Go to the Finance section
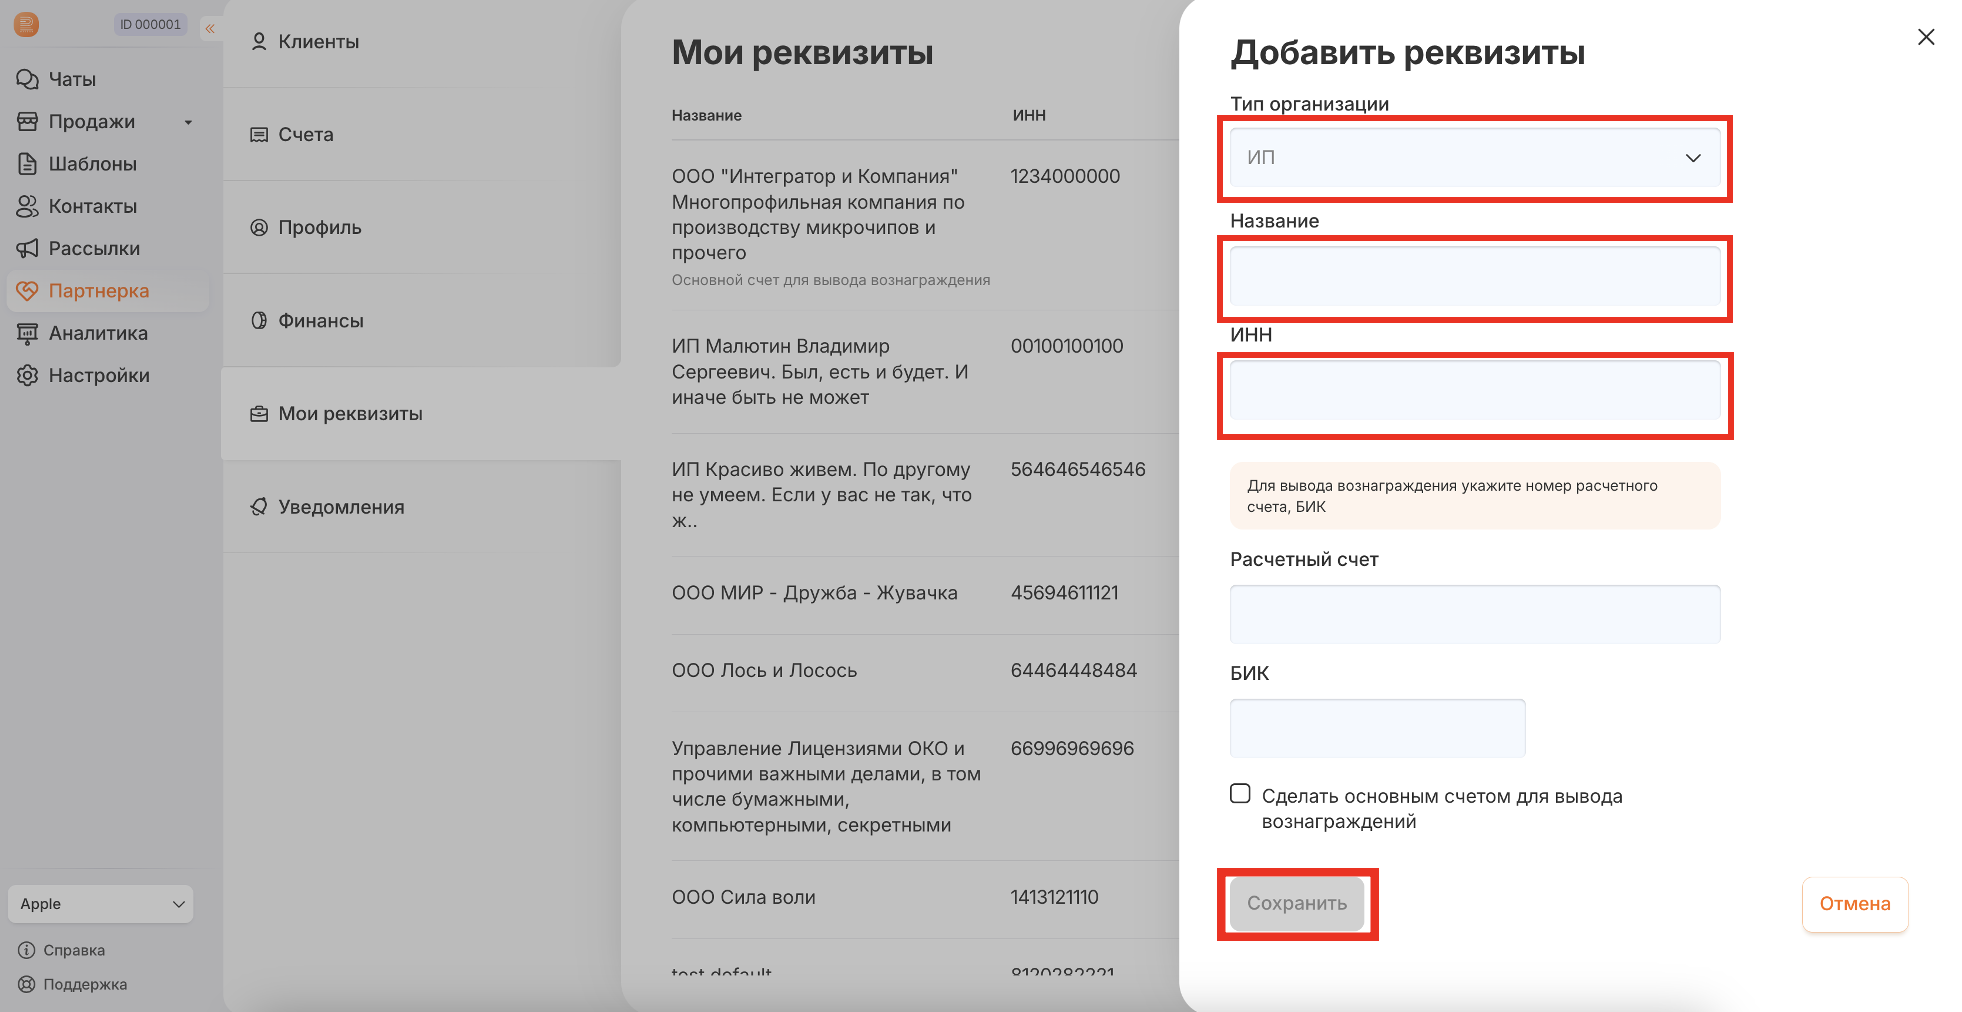The width and height of the screenshot is (1962, 1012). click(320, 321)
